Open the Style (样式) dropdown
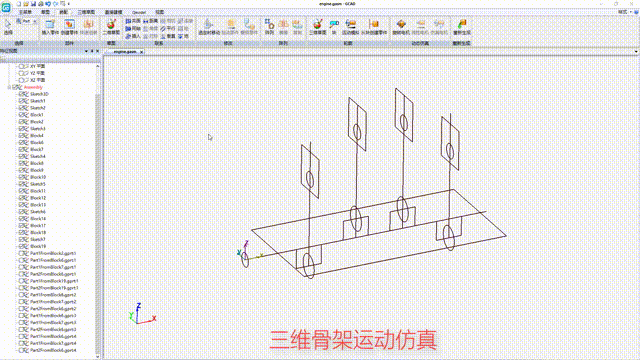Image resolution: width=640 pixels, height=360 pixels. click(624, 12)
